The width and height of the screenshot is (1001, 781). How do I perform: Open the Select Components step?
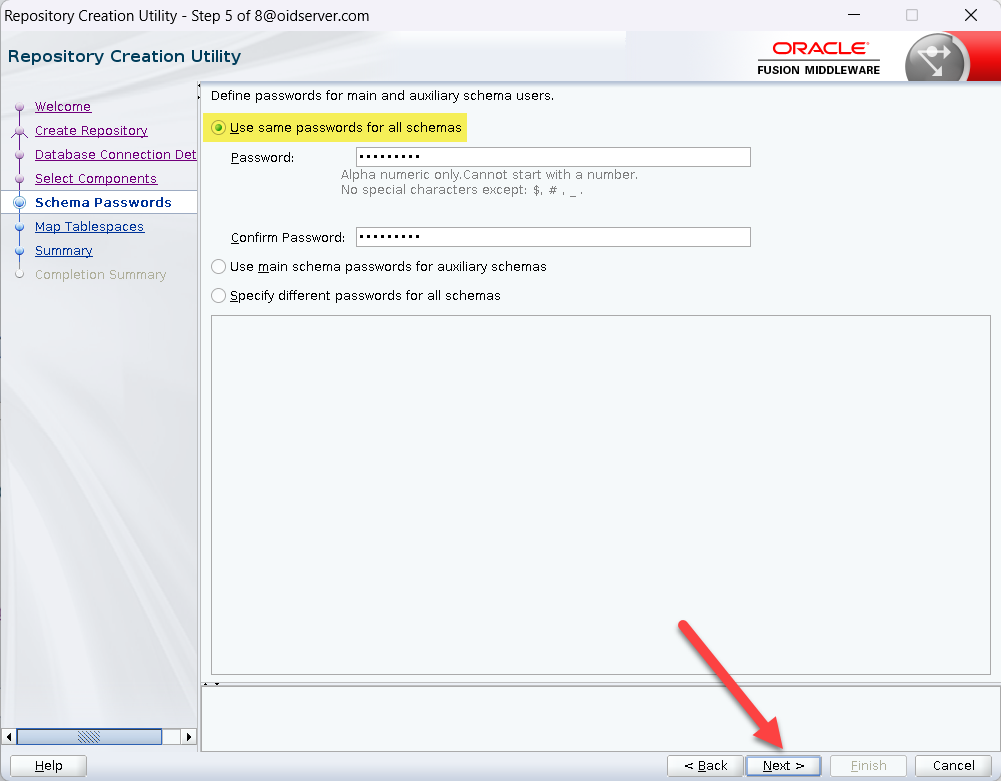[x=95, y=179]
